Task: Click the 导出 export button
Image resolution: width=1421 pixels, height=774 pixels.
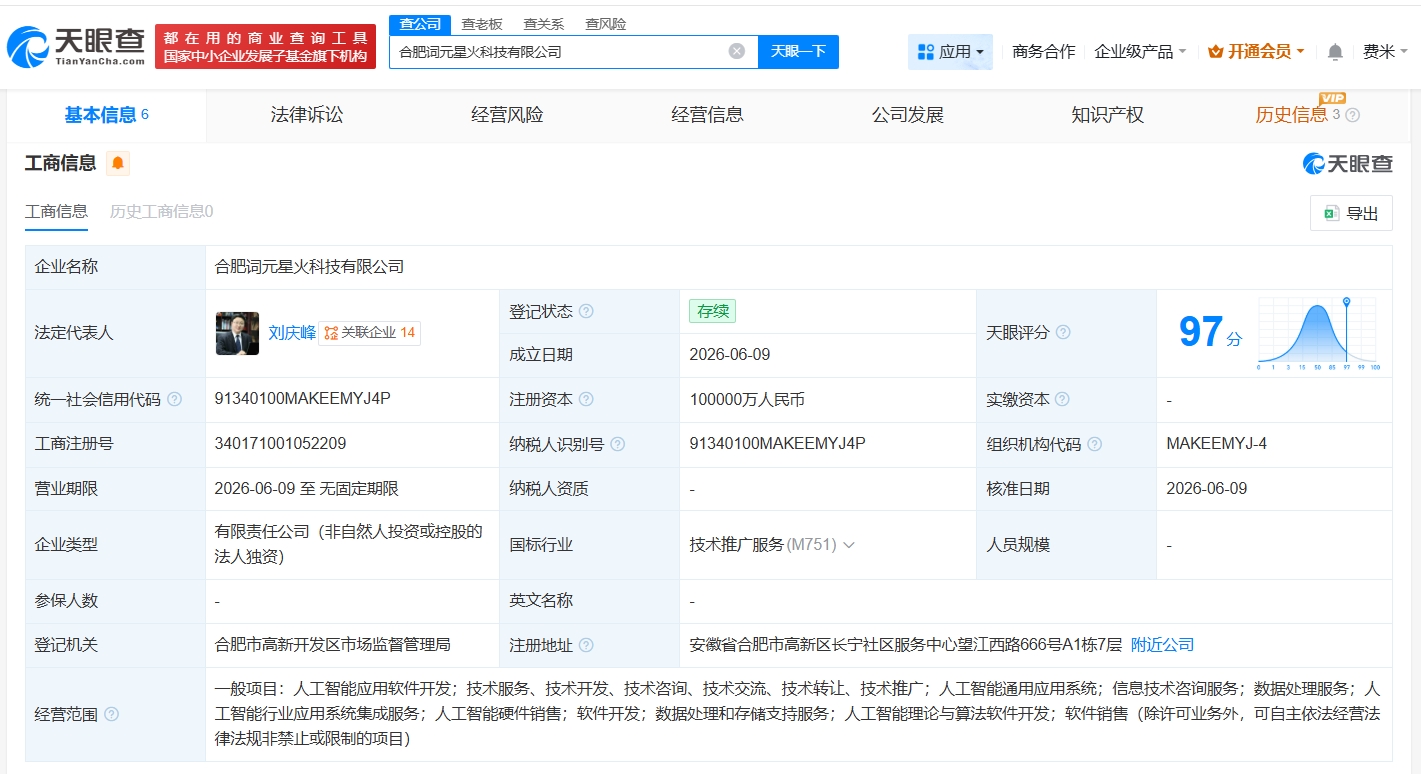Action: [1351, 213]
